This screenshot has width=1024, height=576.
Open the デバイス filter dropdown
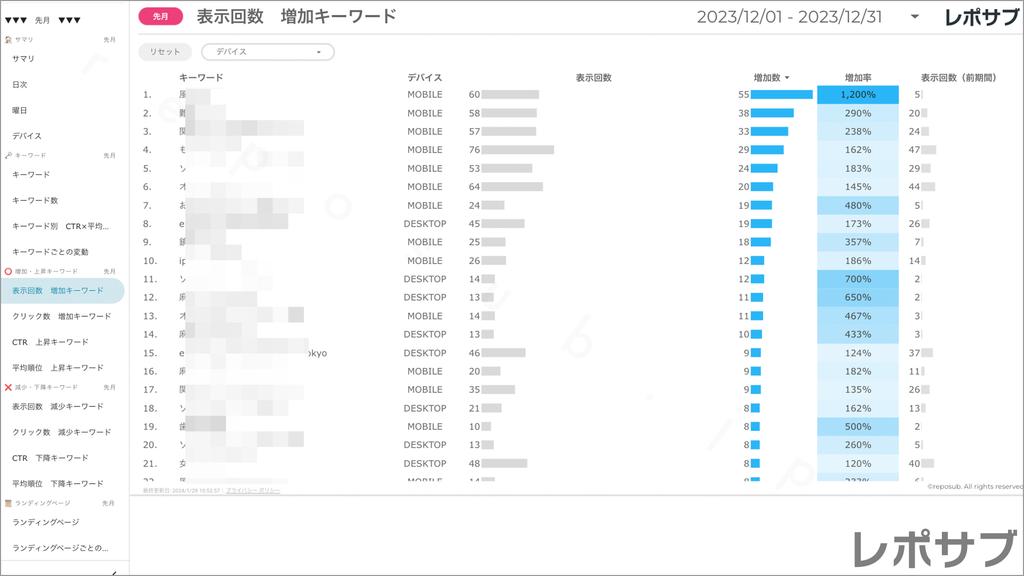tap(267, 50)
